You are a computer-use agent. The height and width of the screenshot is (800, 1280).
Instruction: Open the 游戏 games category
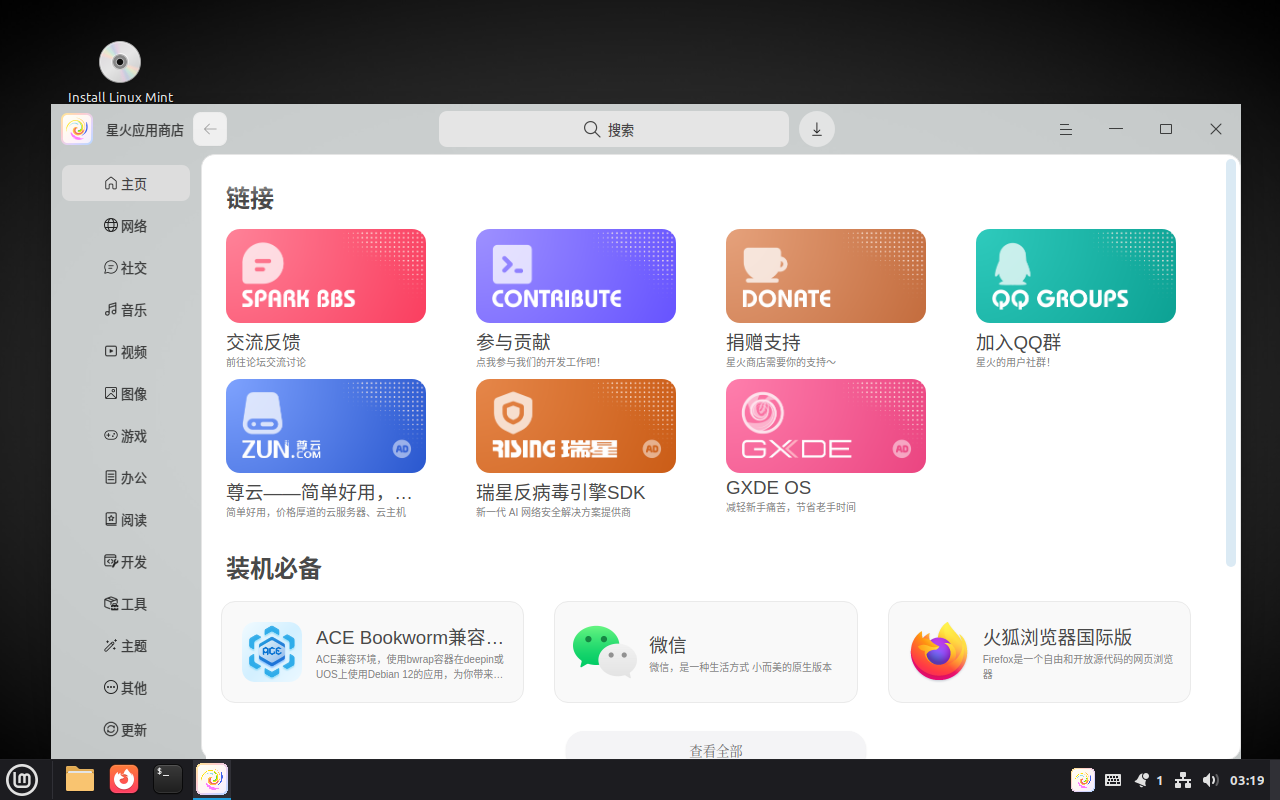click(x=126, y=436)
